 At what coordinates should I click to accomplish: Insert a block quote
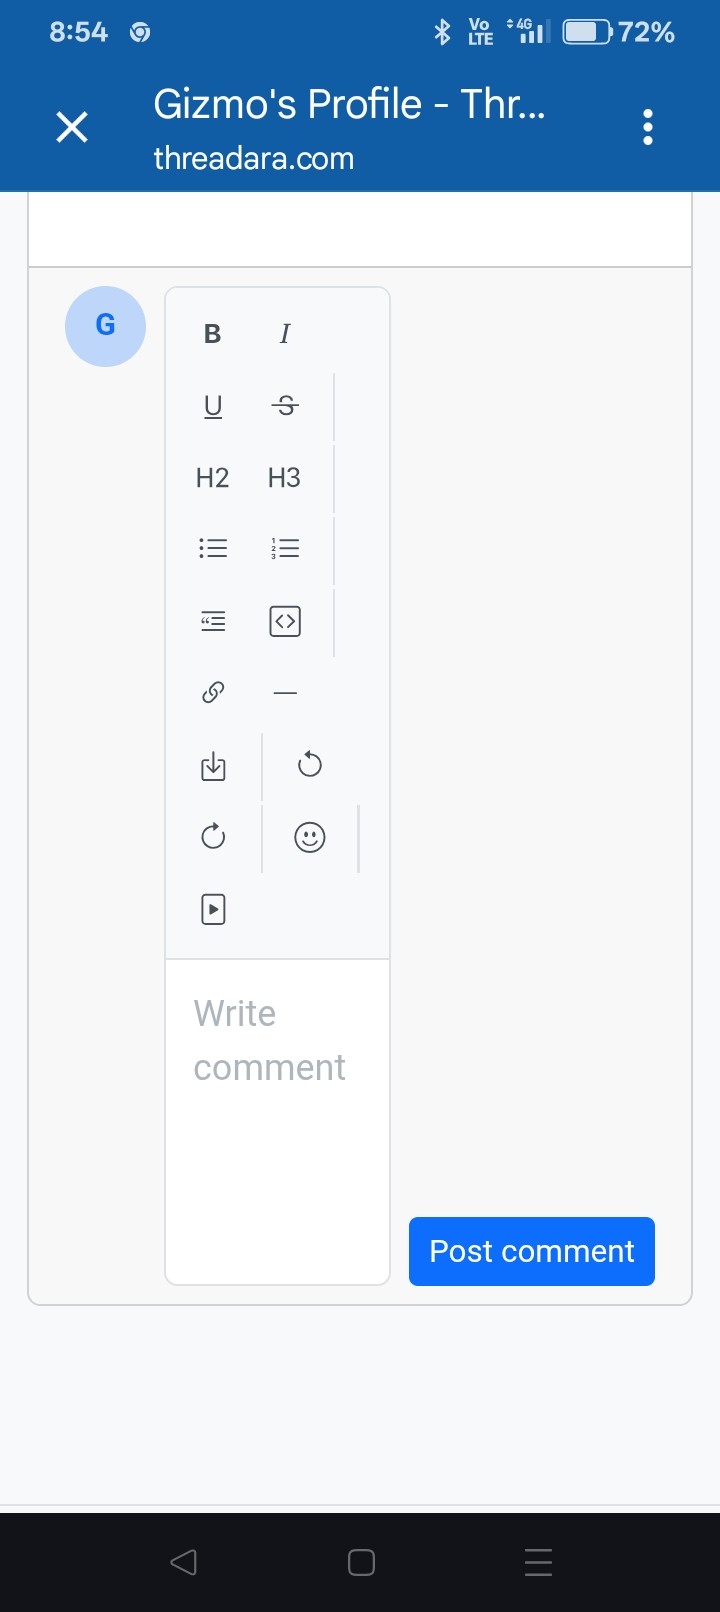213,621
